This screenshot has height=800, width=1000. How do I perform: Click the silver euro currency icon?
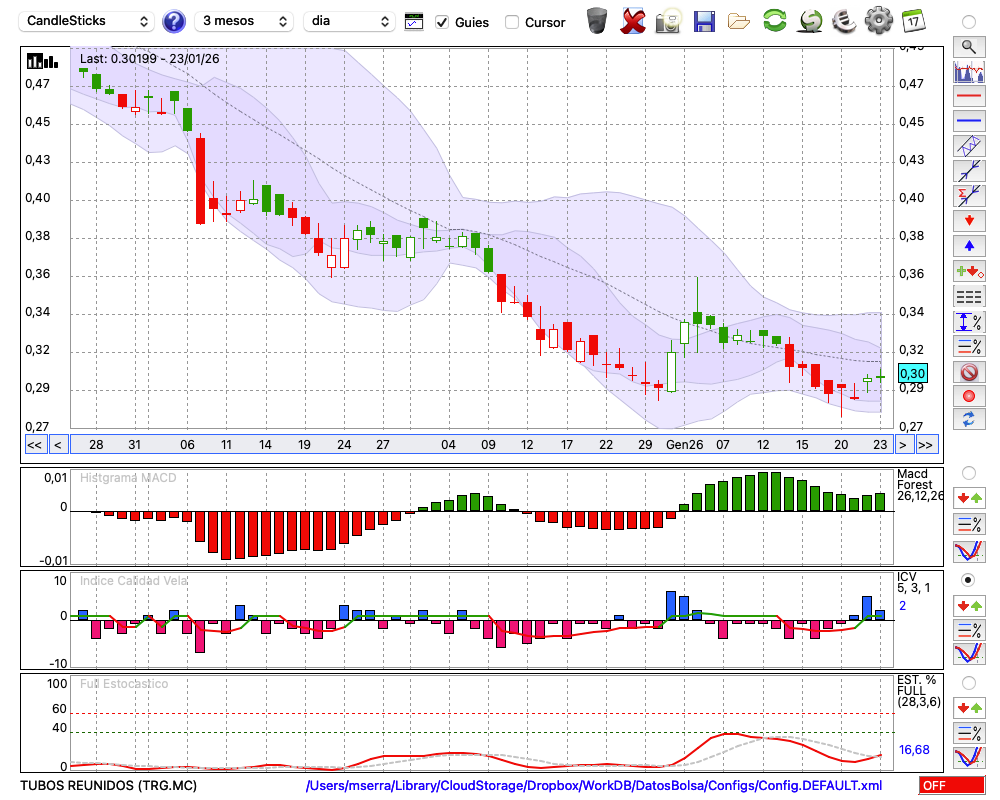tap(844, 21)
